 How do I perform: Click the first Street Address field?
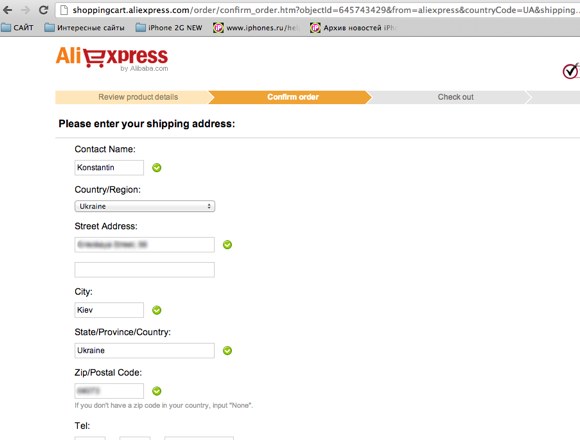point(145,245)
